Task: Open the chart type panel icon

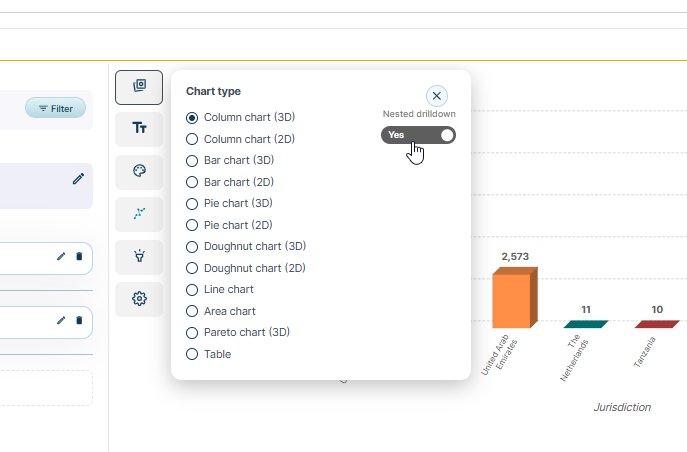Action: (x=139, y=87)
